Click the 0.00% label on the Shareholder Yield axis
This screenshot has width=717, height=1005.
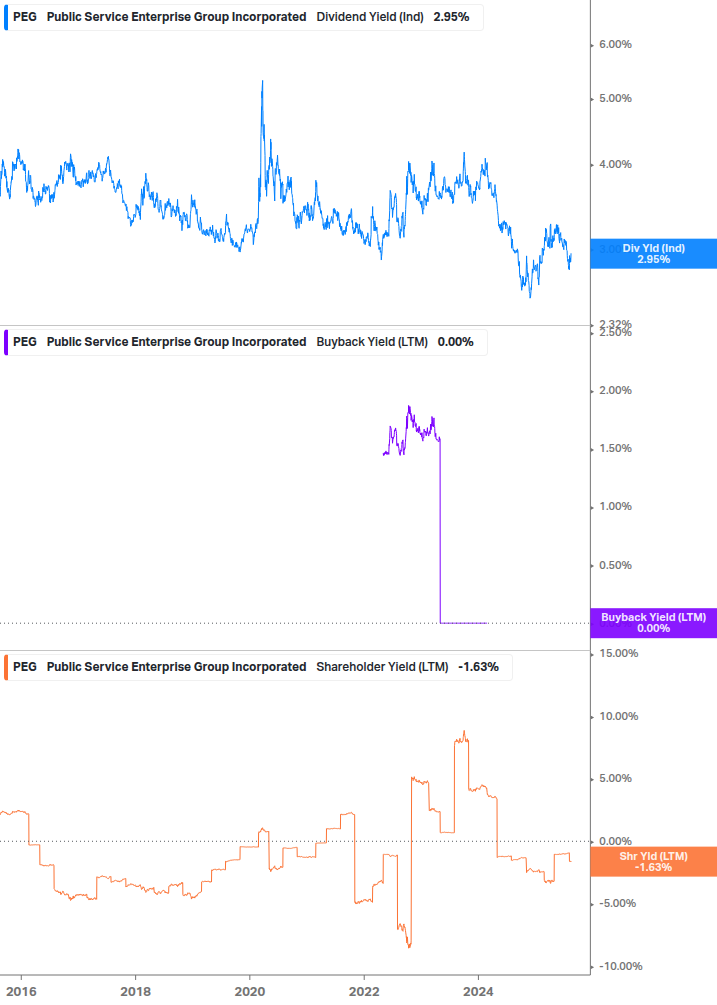[615, 842]
